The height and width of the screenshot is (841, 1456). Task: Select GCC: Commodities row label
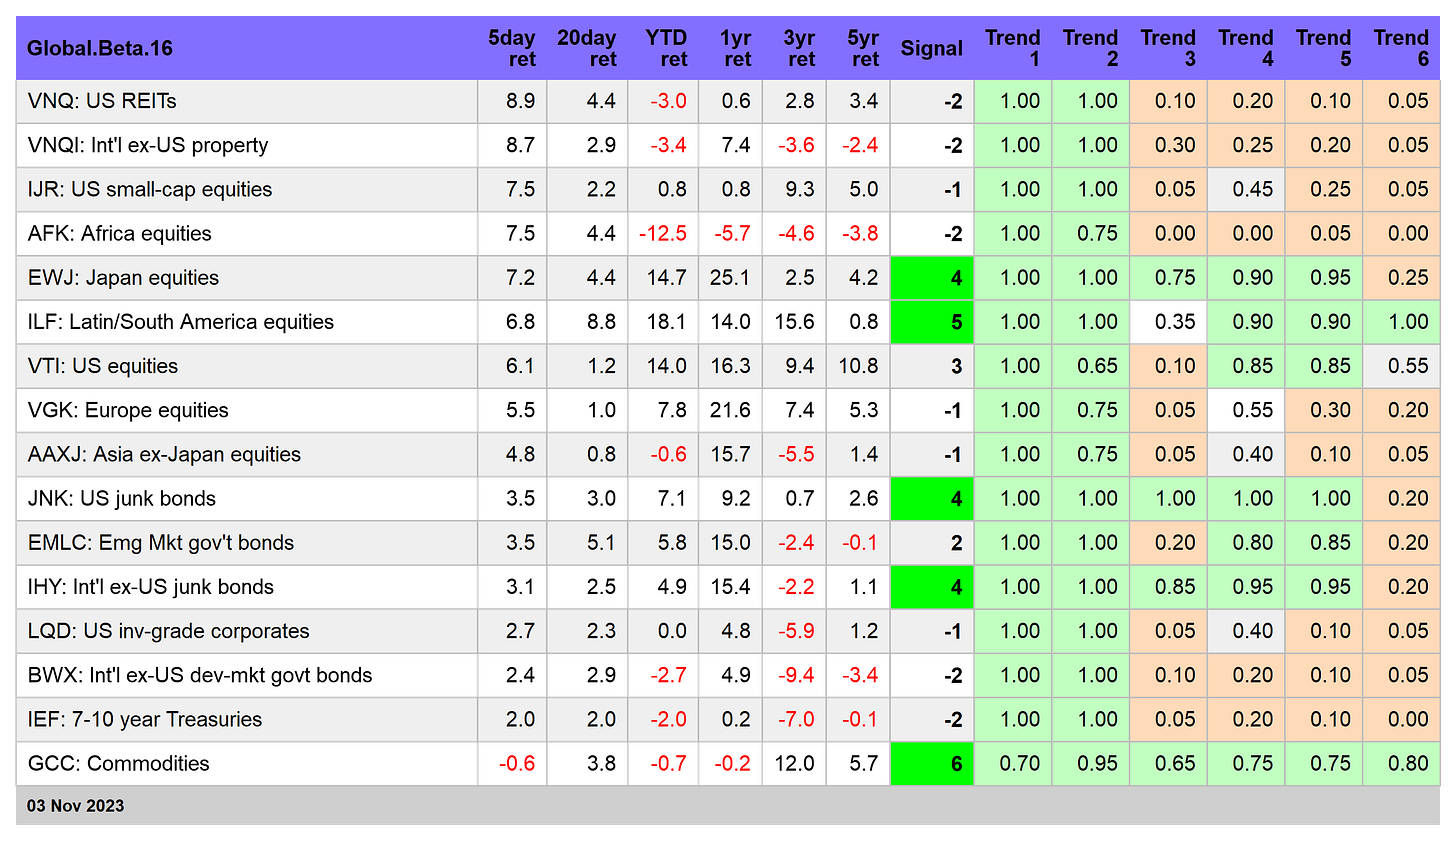coord(119,763)
